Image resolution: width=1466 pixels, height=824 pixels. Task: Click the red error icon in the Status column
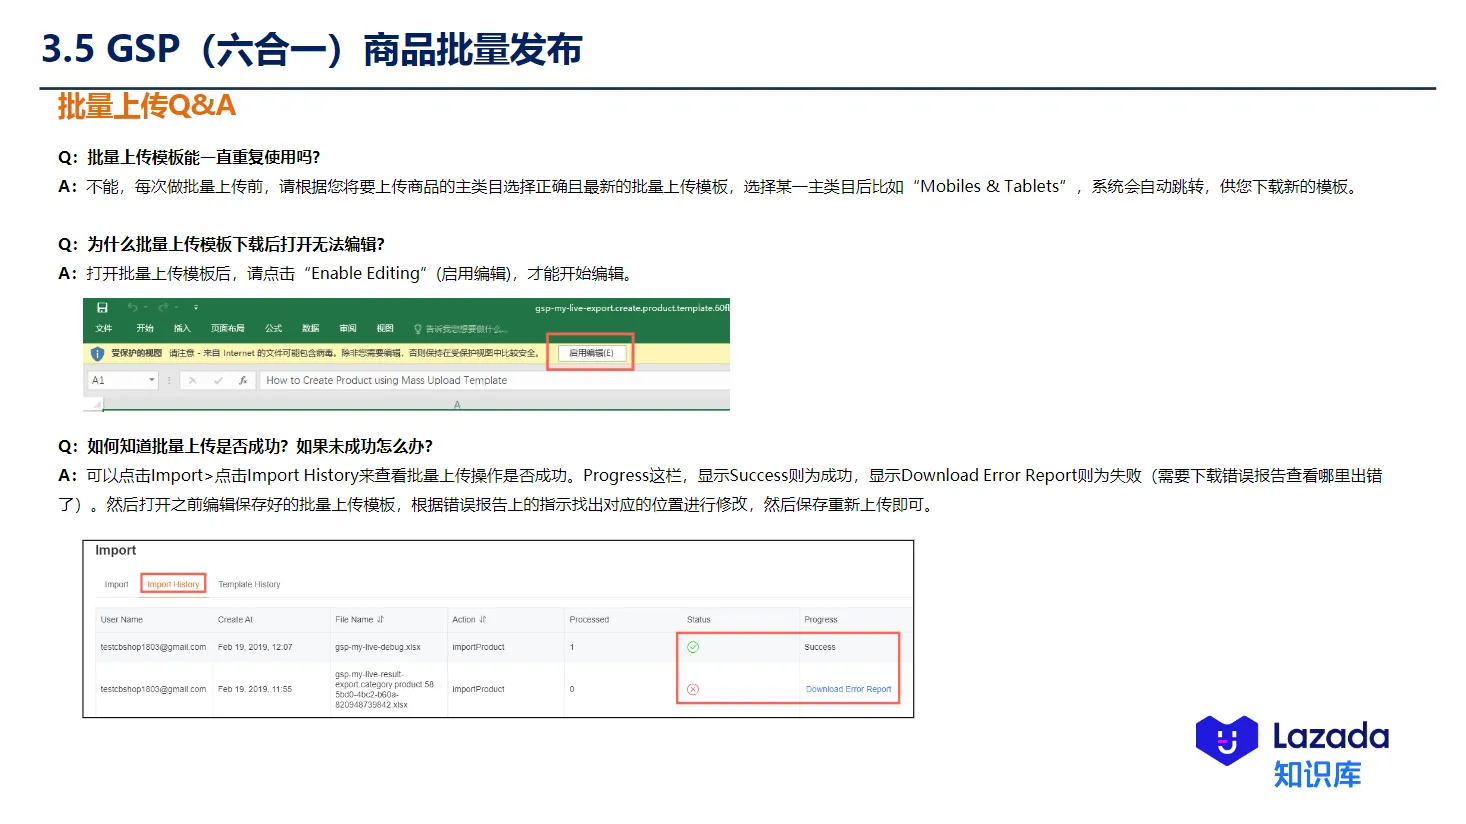tap(692, 689)
